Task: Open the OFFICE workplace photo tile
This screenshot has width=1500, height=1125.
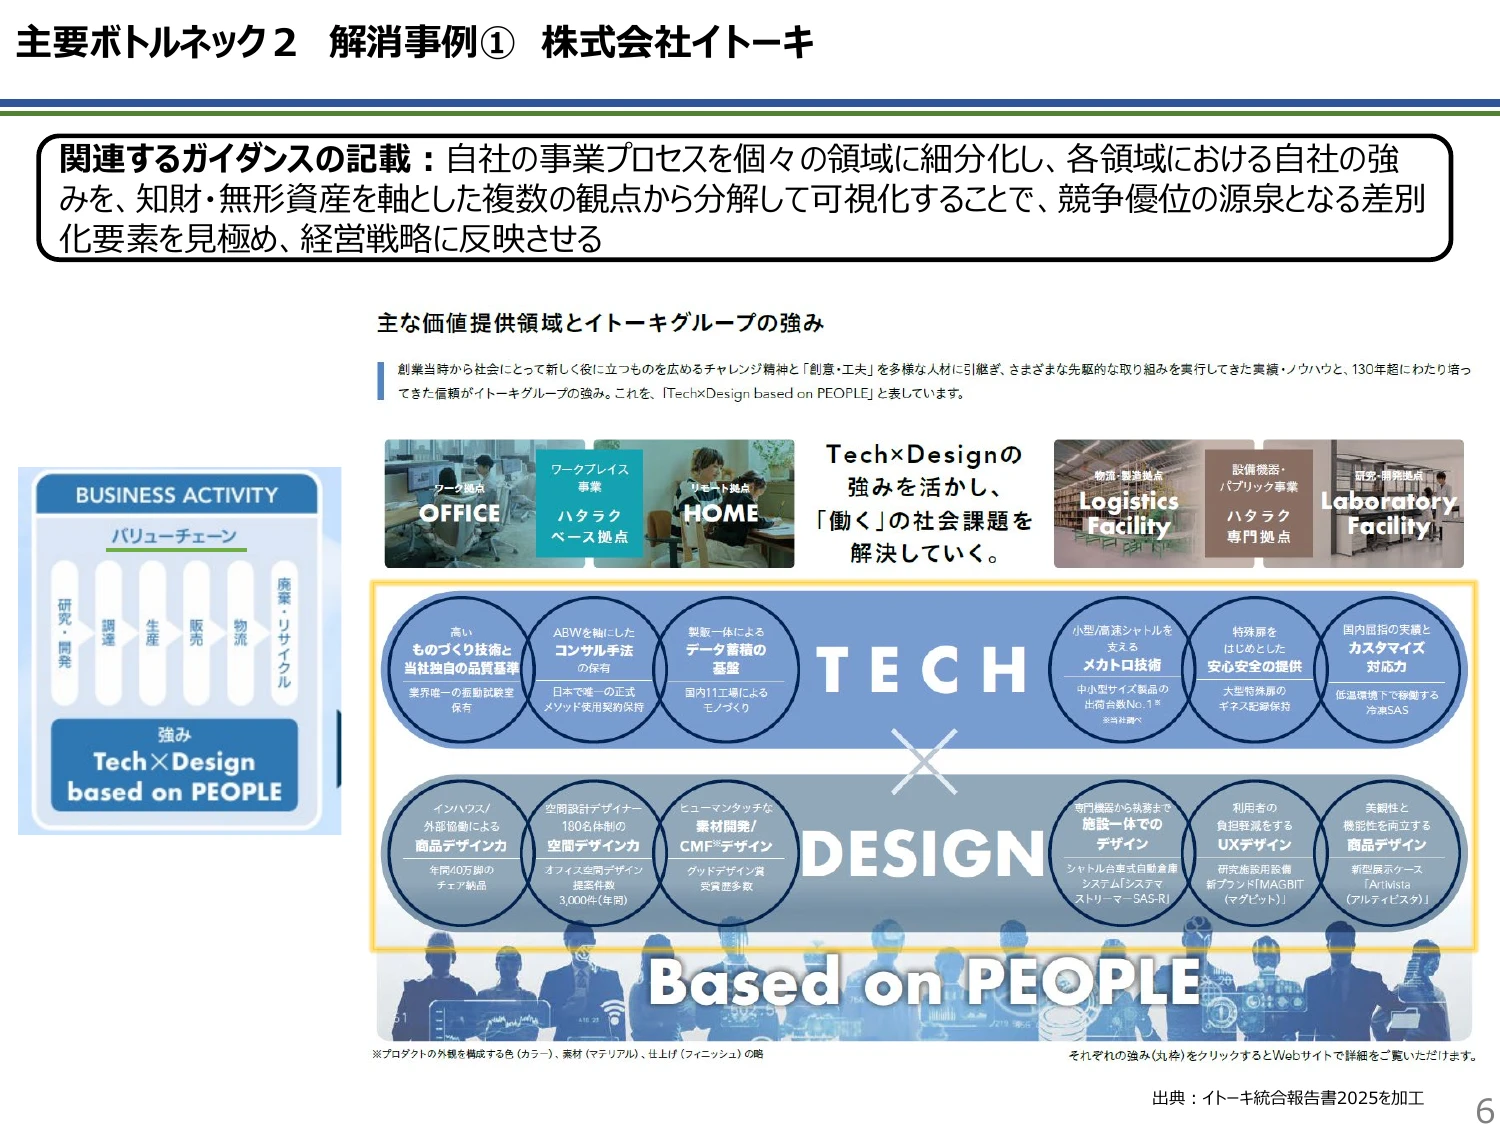Action: 460,504
